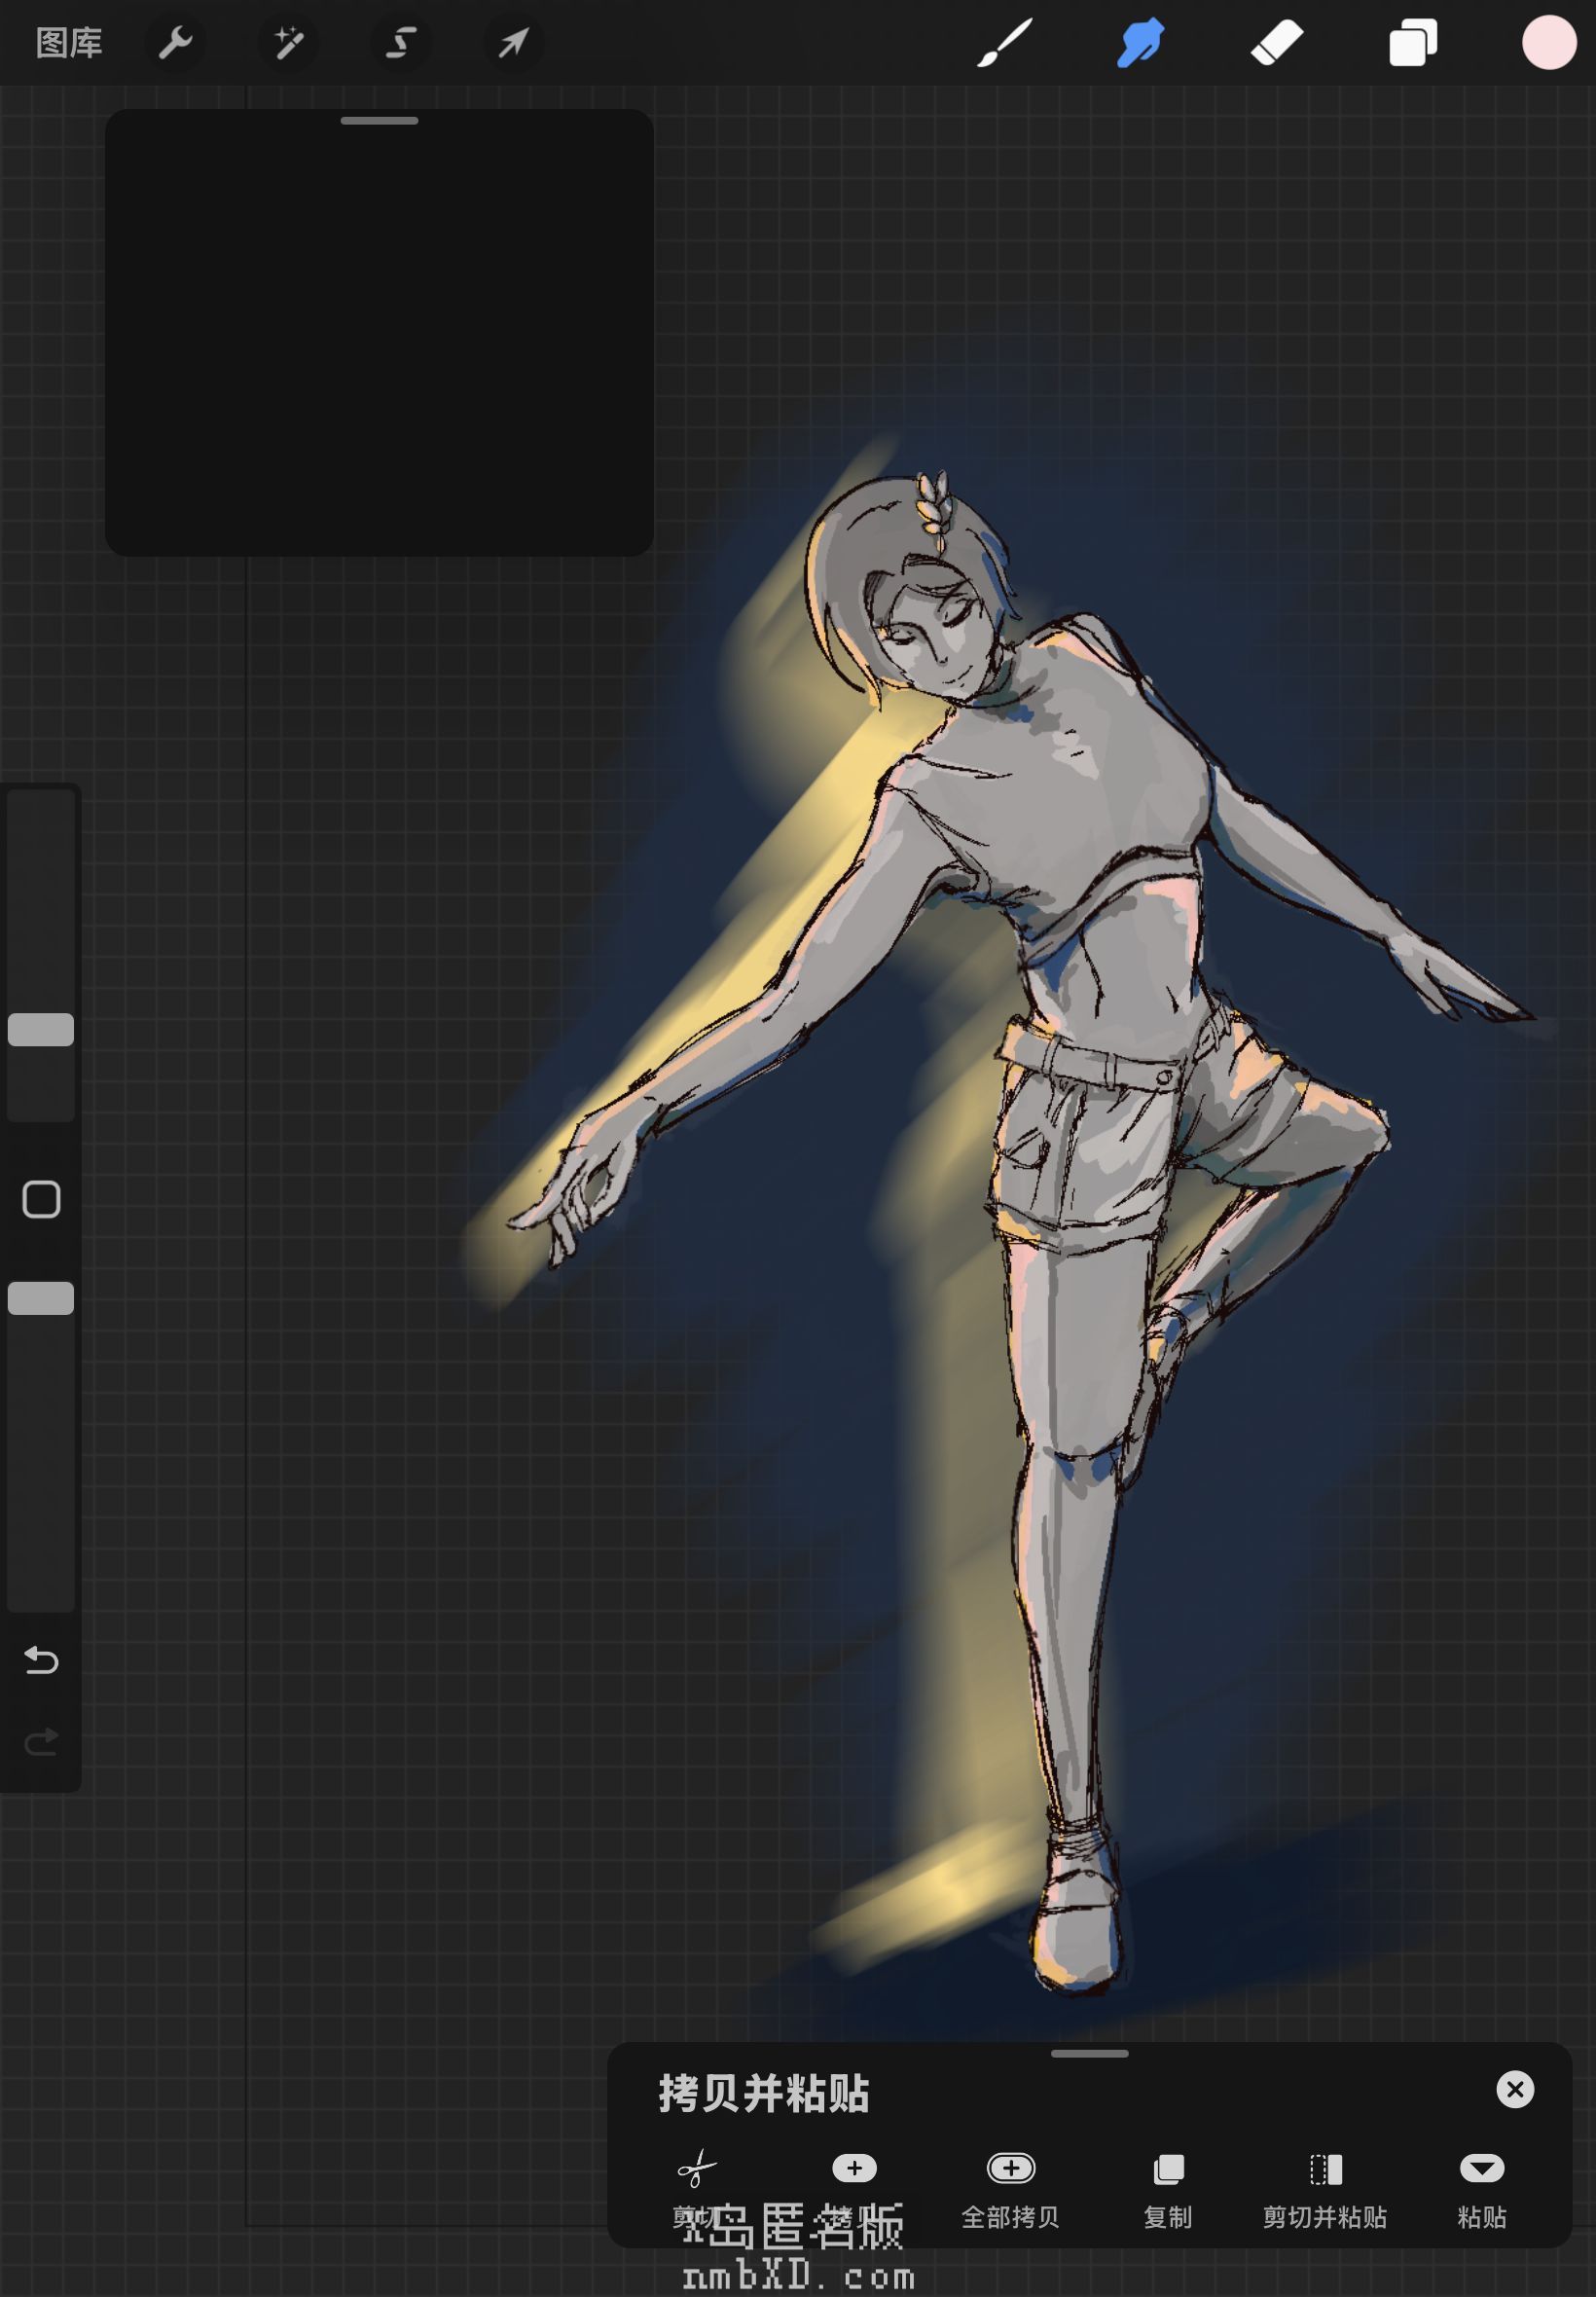Return to the 图库 gallery
The image size is (1596, 2297).
pyautogui.click(x=69, y=43)
